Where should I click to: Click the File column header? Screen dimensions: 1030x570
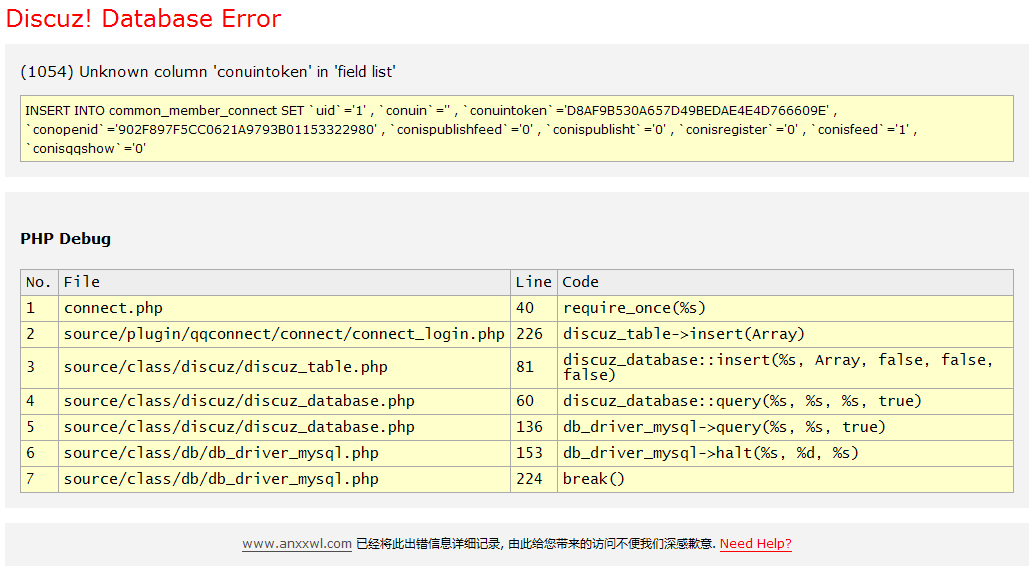[82, 282]
